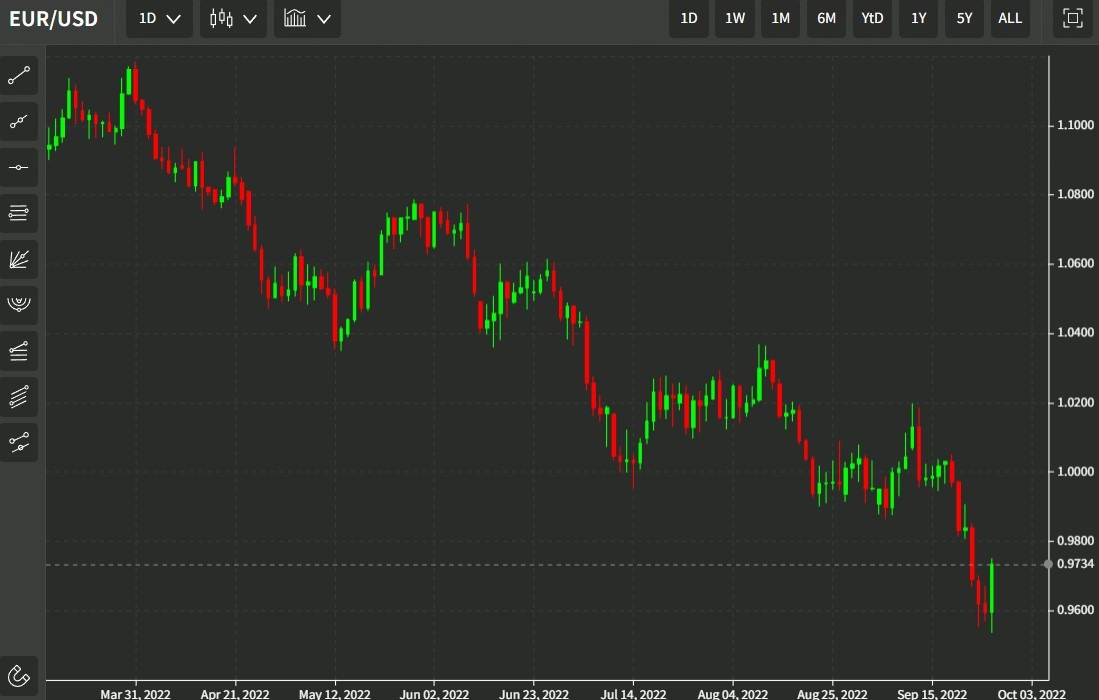1099x700 pixels.
Task: Click the Apr 21, 2022 date label
Action: click(235, 694)
